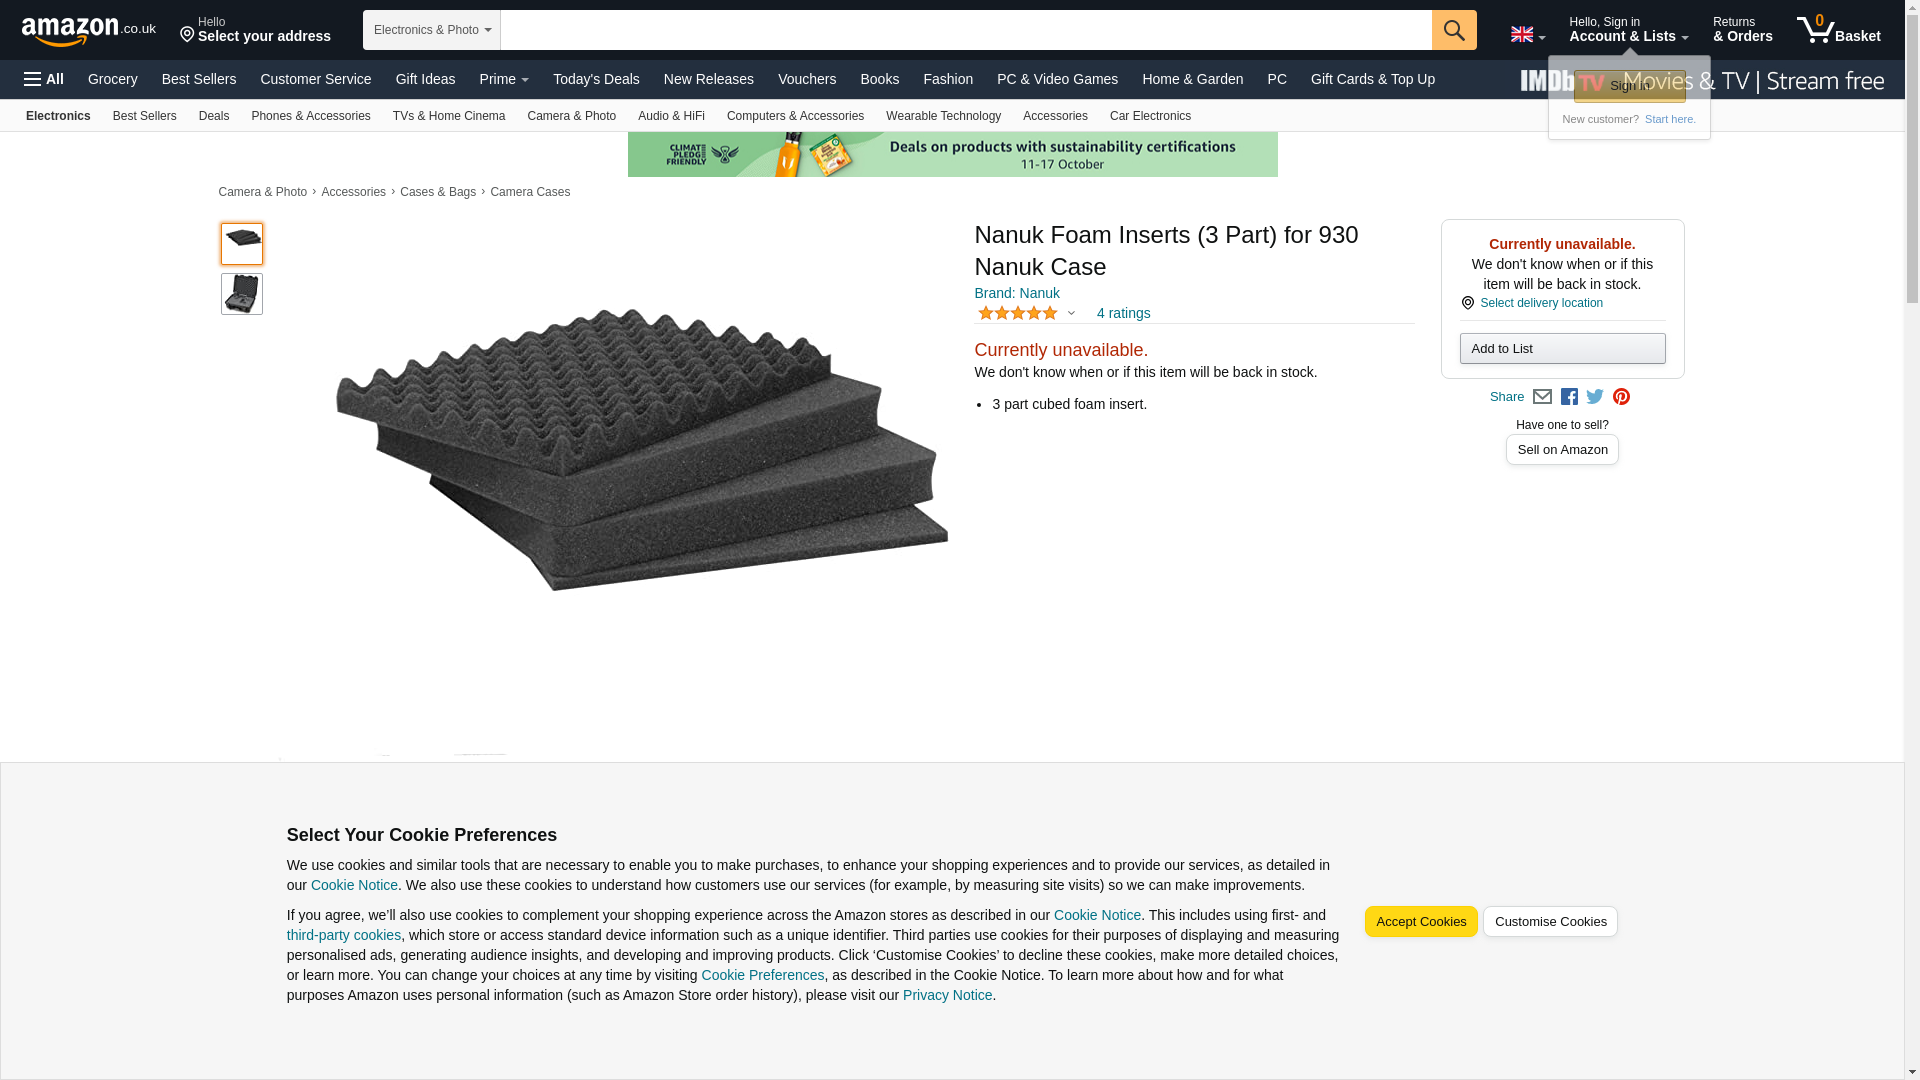1920x1080 pixels.
Task: Click the magnifying glass search button
Action: (1453, 30)
